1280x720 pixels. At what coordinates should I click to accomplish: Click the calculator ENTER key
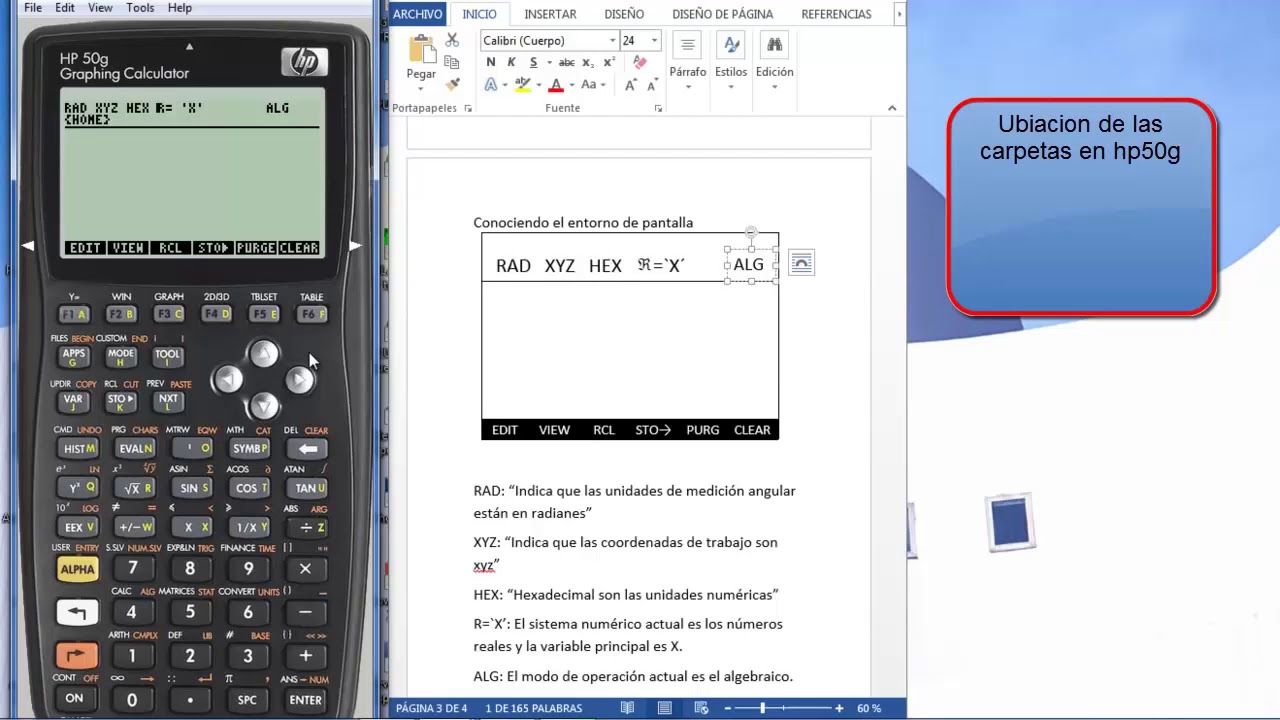(305, 700)
